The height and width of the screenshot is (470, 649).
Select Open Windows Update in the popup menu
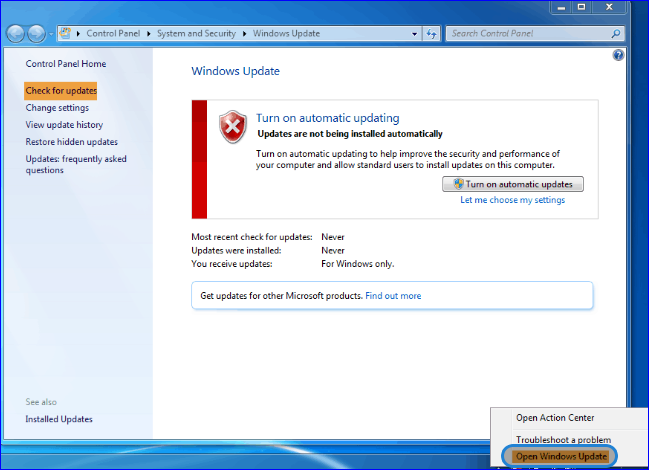(560, 456)
